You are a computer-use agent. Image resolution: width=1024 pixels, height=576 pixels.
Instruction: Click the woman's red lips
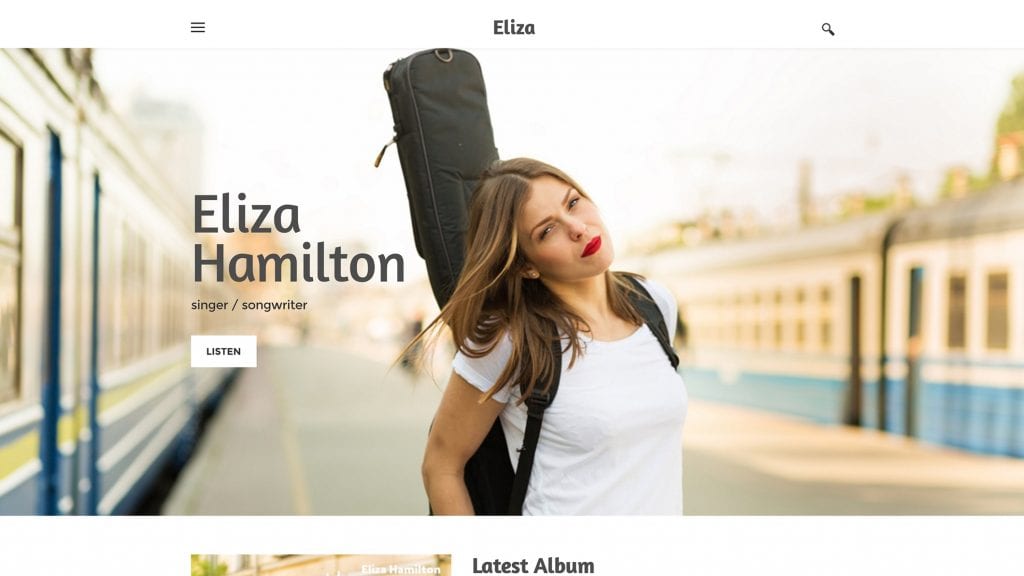coord(592,246)
